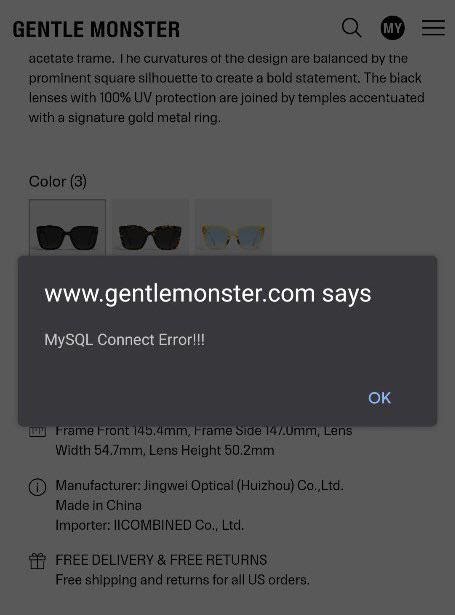Click OK in the MySQL error dialog
The width and height of the screenshot is (455, 615).
[x=379, y=398]
